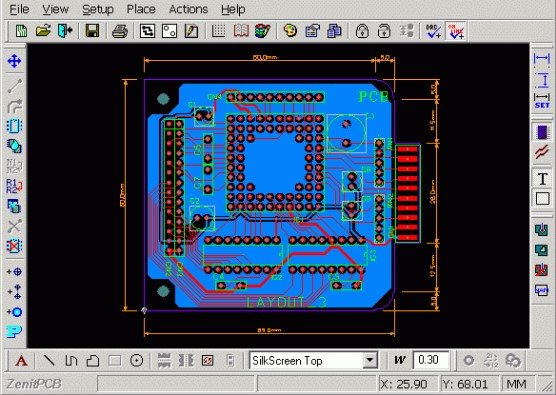The width and height of the screenshot is (556, 395).
Task: Select the blue four-arrow move tool
Action: [14, 61]
